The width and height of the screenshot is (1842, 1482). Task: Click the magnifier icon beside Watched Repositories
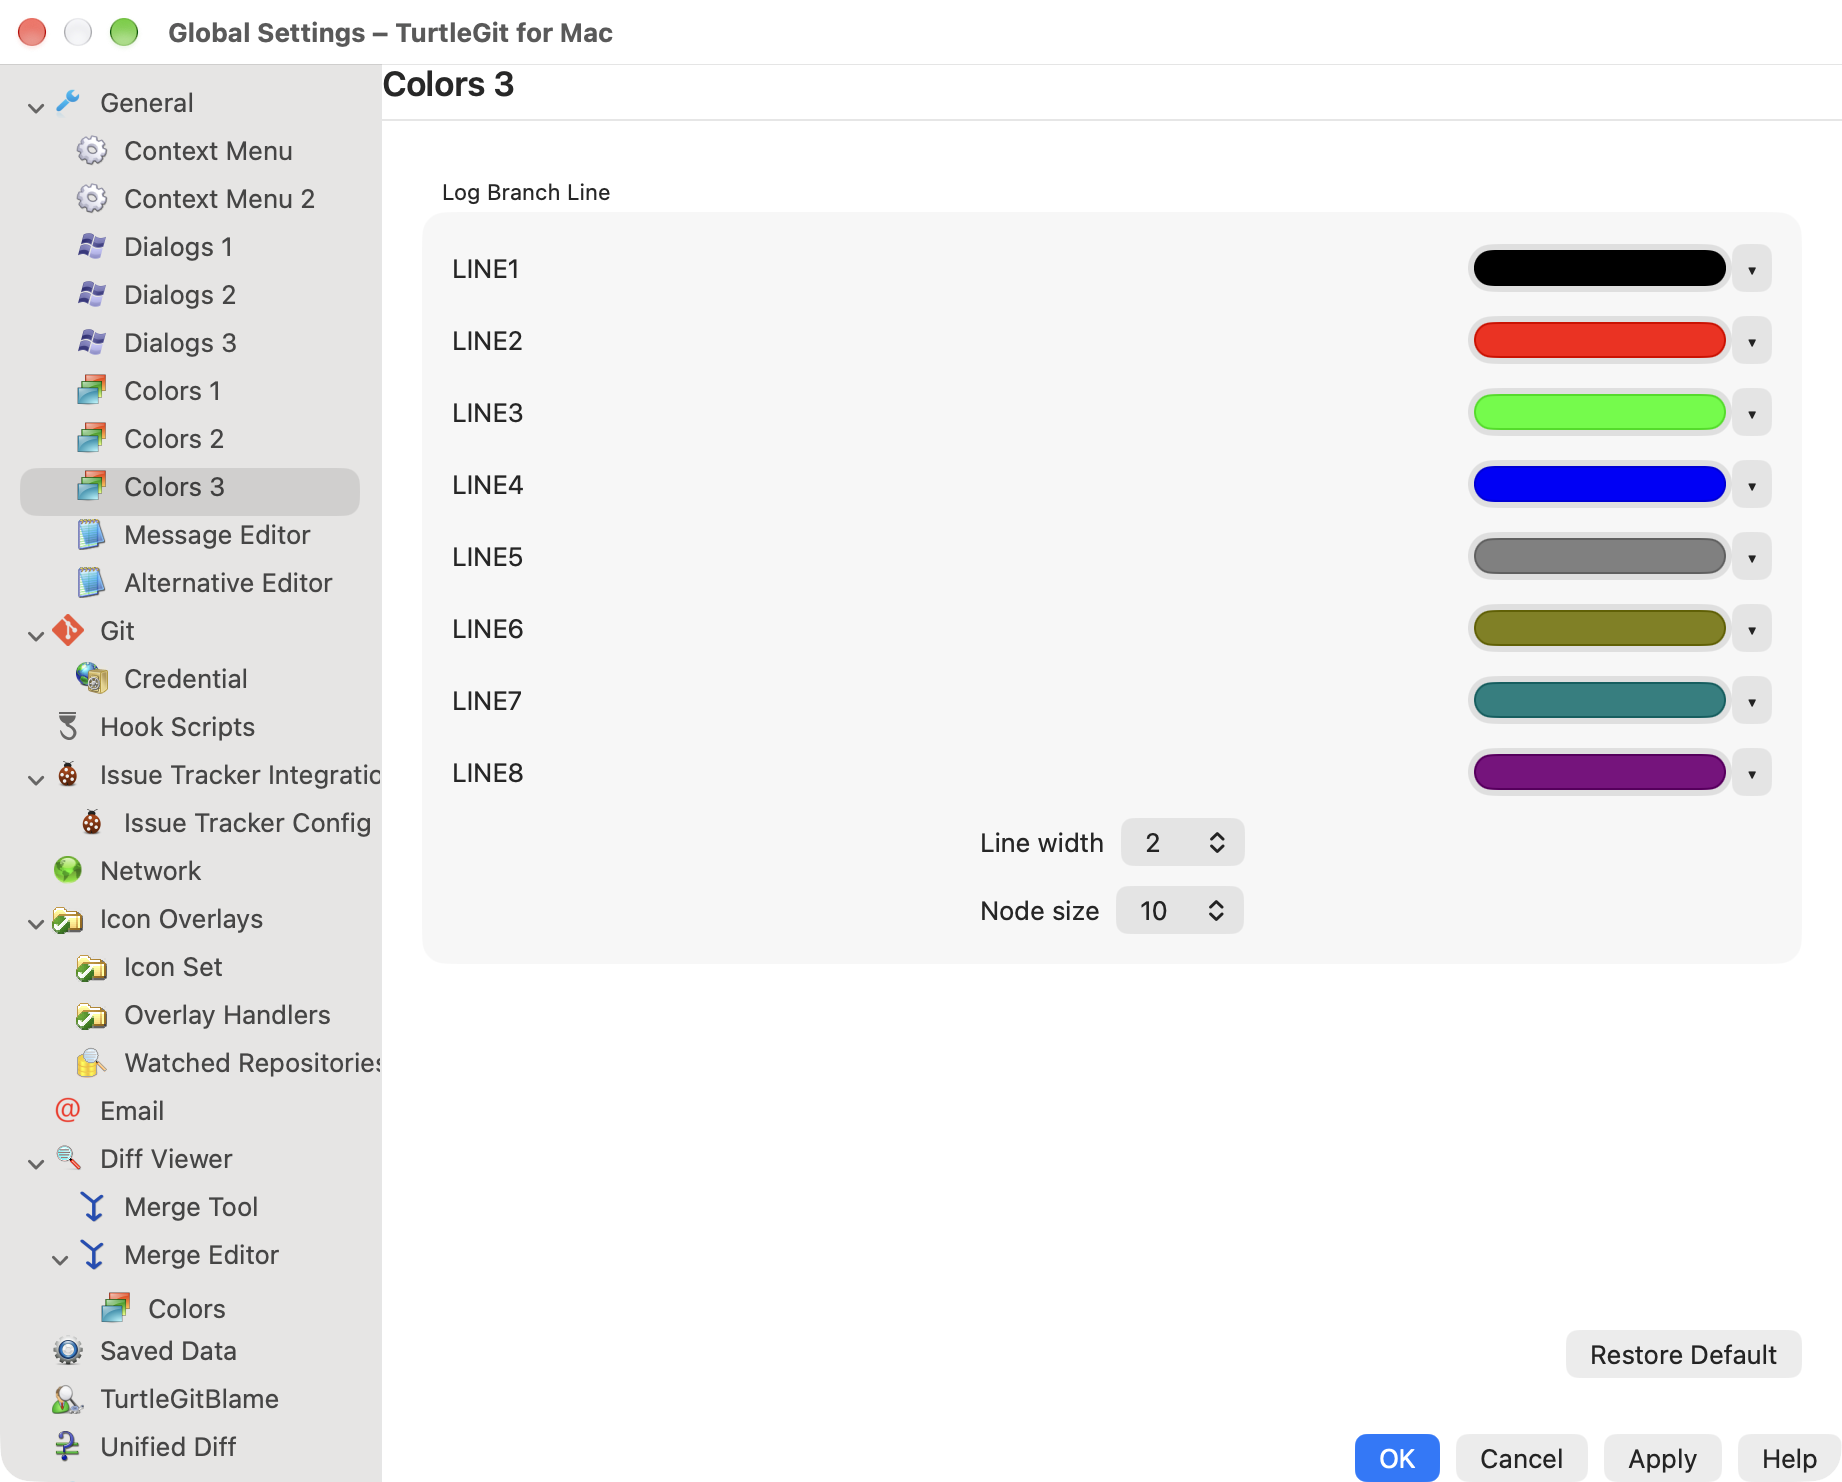pyautogui.click(x=92, y=1062)
